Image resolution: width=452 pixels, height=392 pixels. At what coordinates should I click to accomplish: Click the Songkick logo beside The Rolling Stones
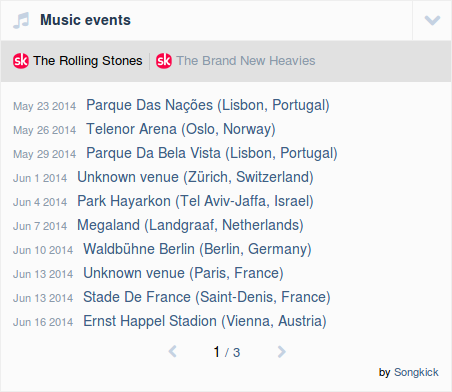21,61
